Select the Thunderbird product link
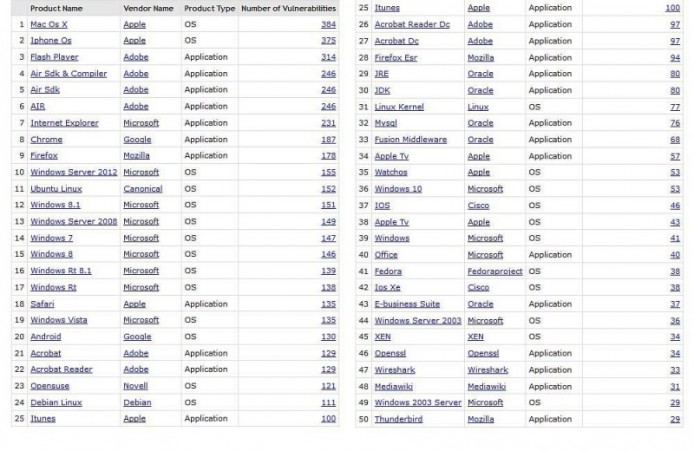This screenshot has width=694, height=451. 397,419
